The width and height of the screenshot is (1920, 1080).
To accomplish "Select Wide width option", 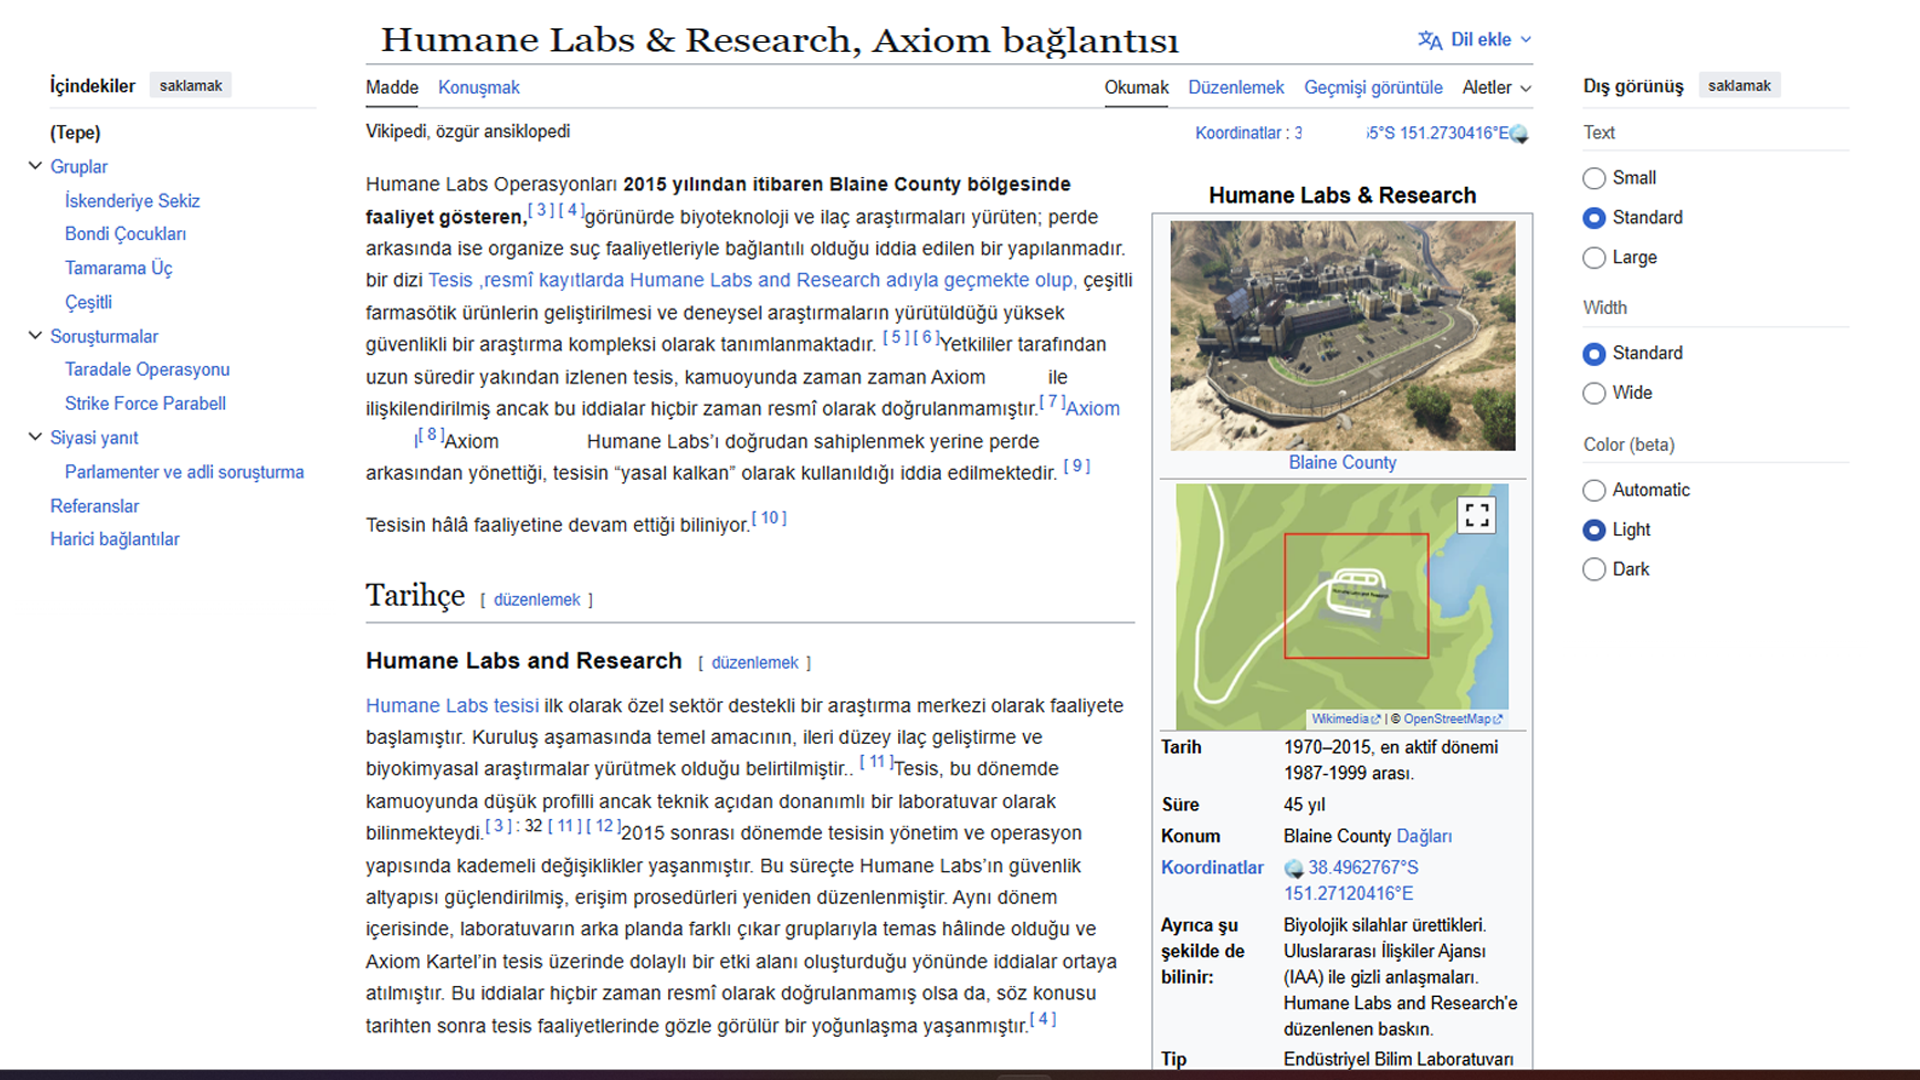I will pos(1594,393).
